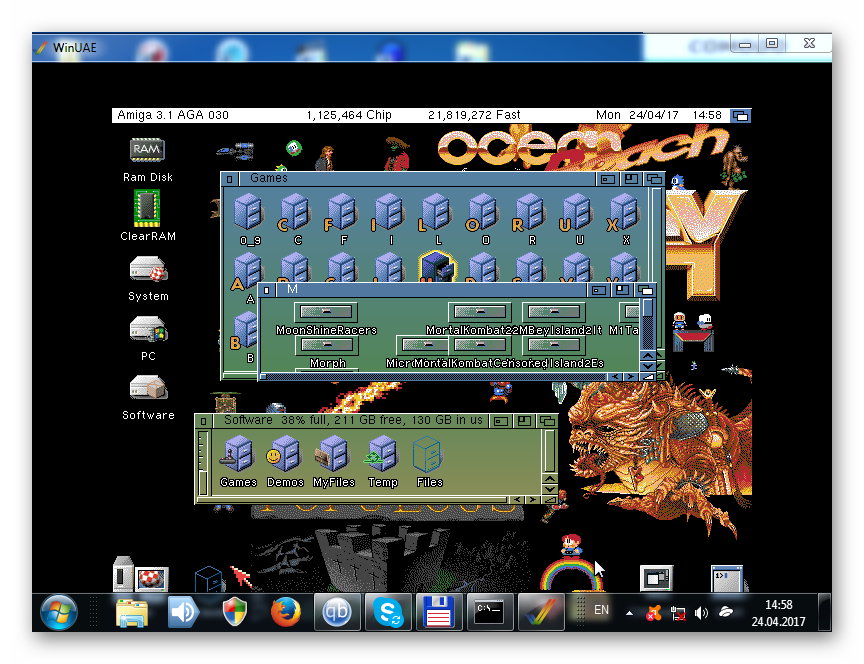
Task: Click the Software window depth gadget
Action: [x=547, y=421]
